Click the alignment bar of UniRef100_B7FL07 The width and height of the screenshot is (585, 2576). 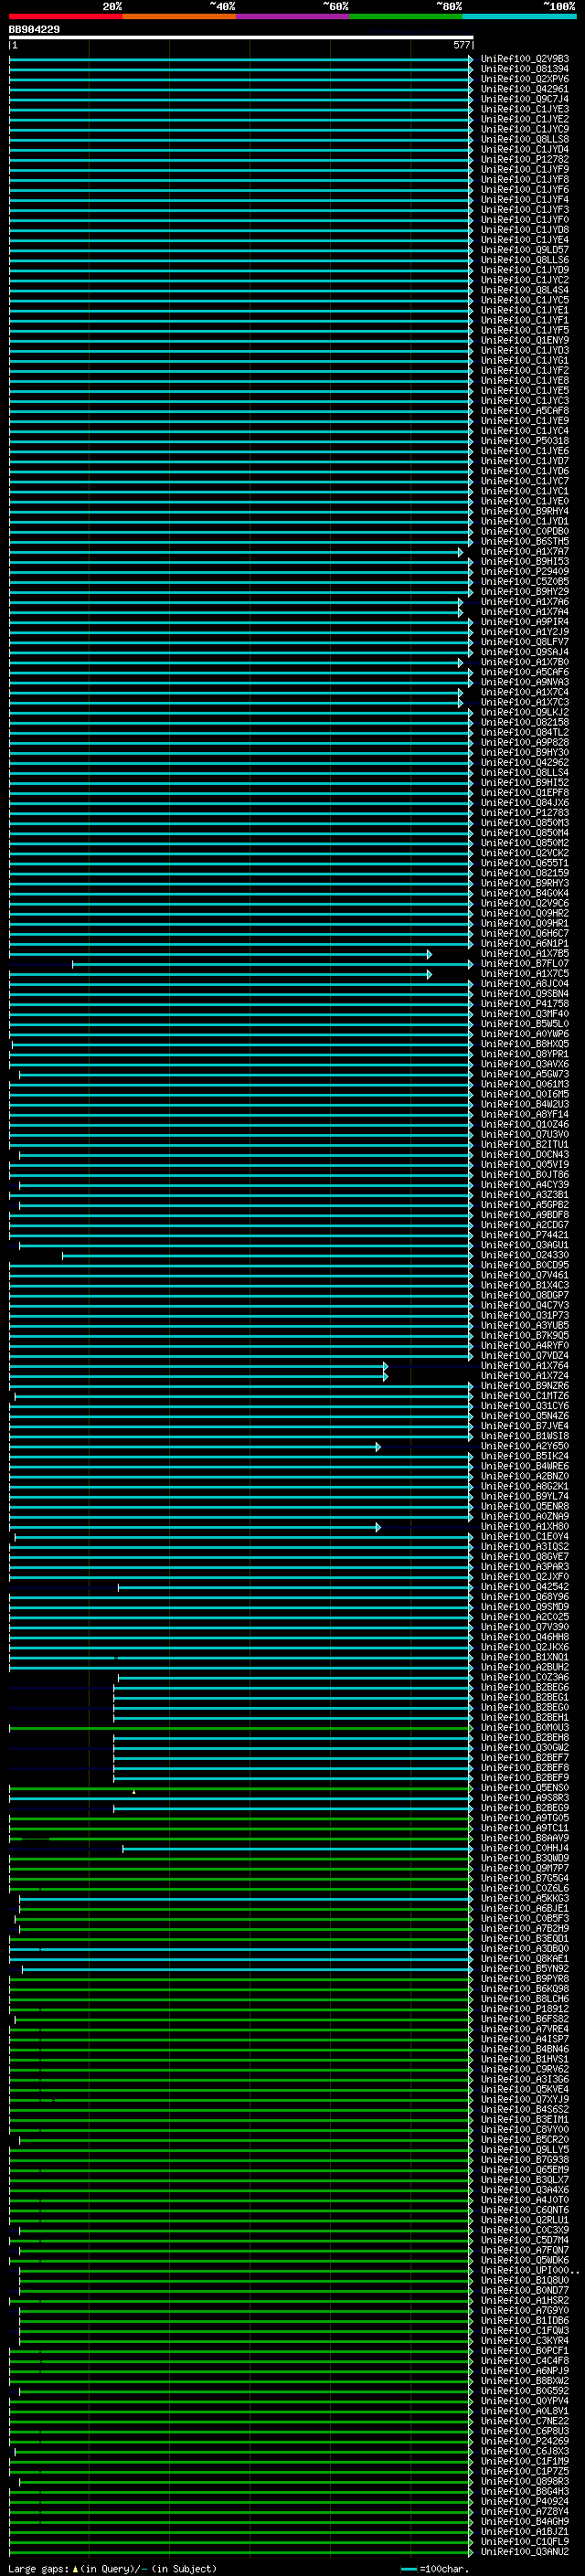click(x=272, y=964)
